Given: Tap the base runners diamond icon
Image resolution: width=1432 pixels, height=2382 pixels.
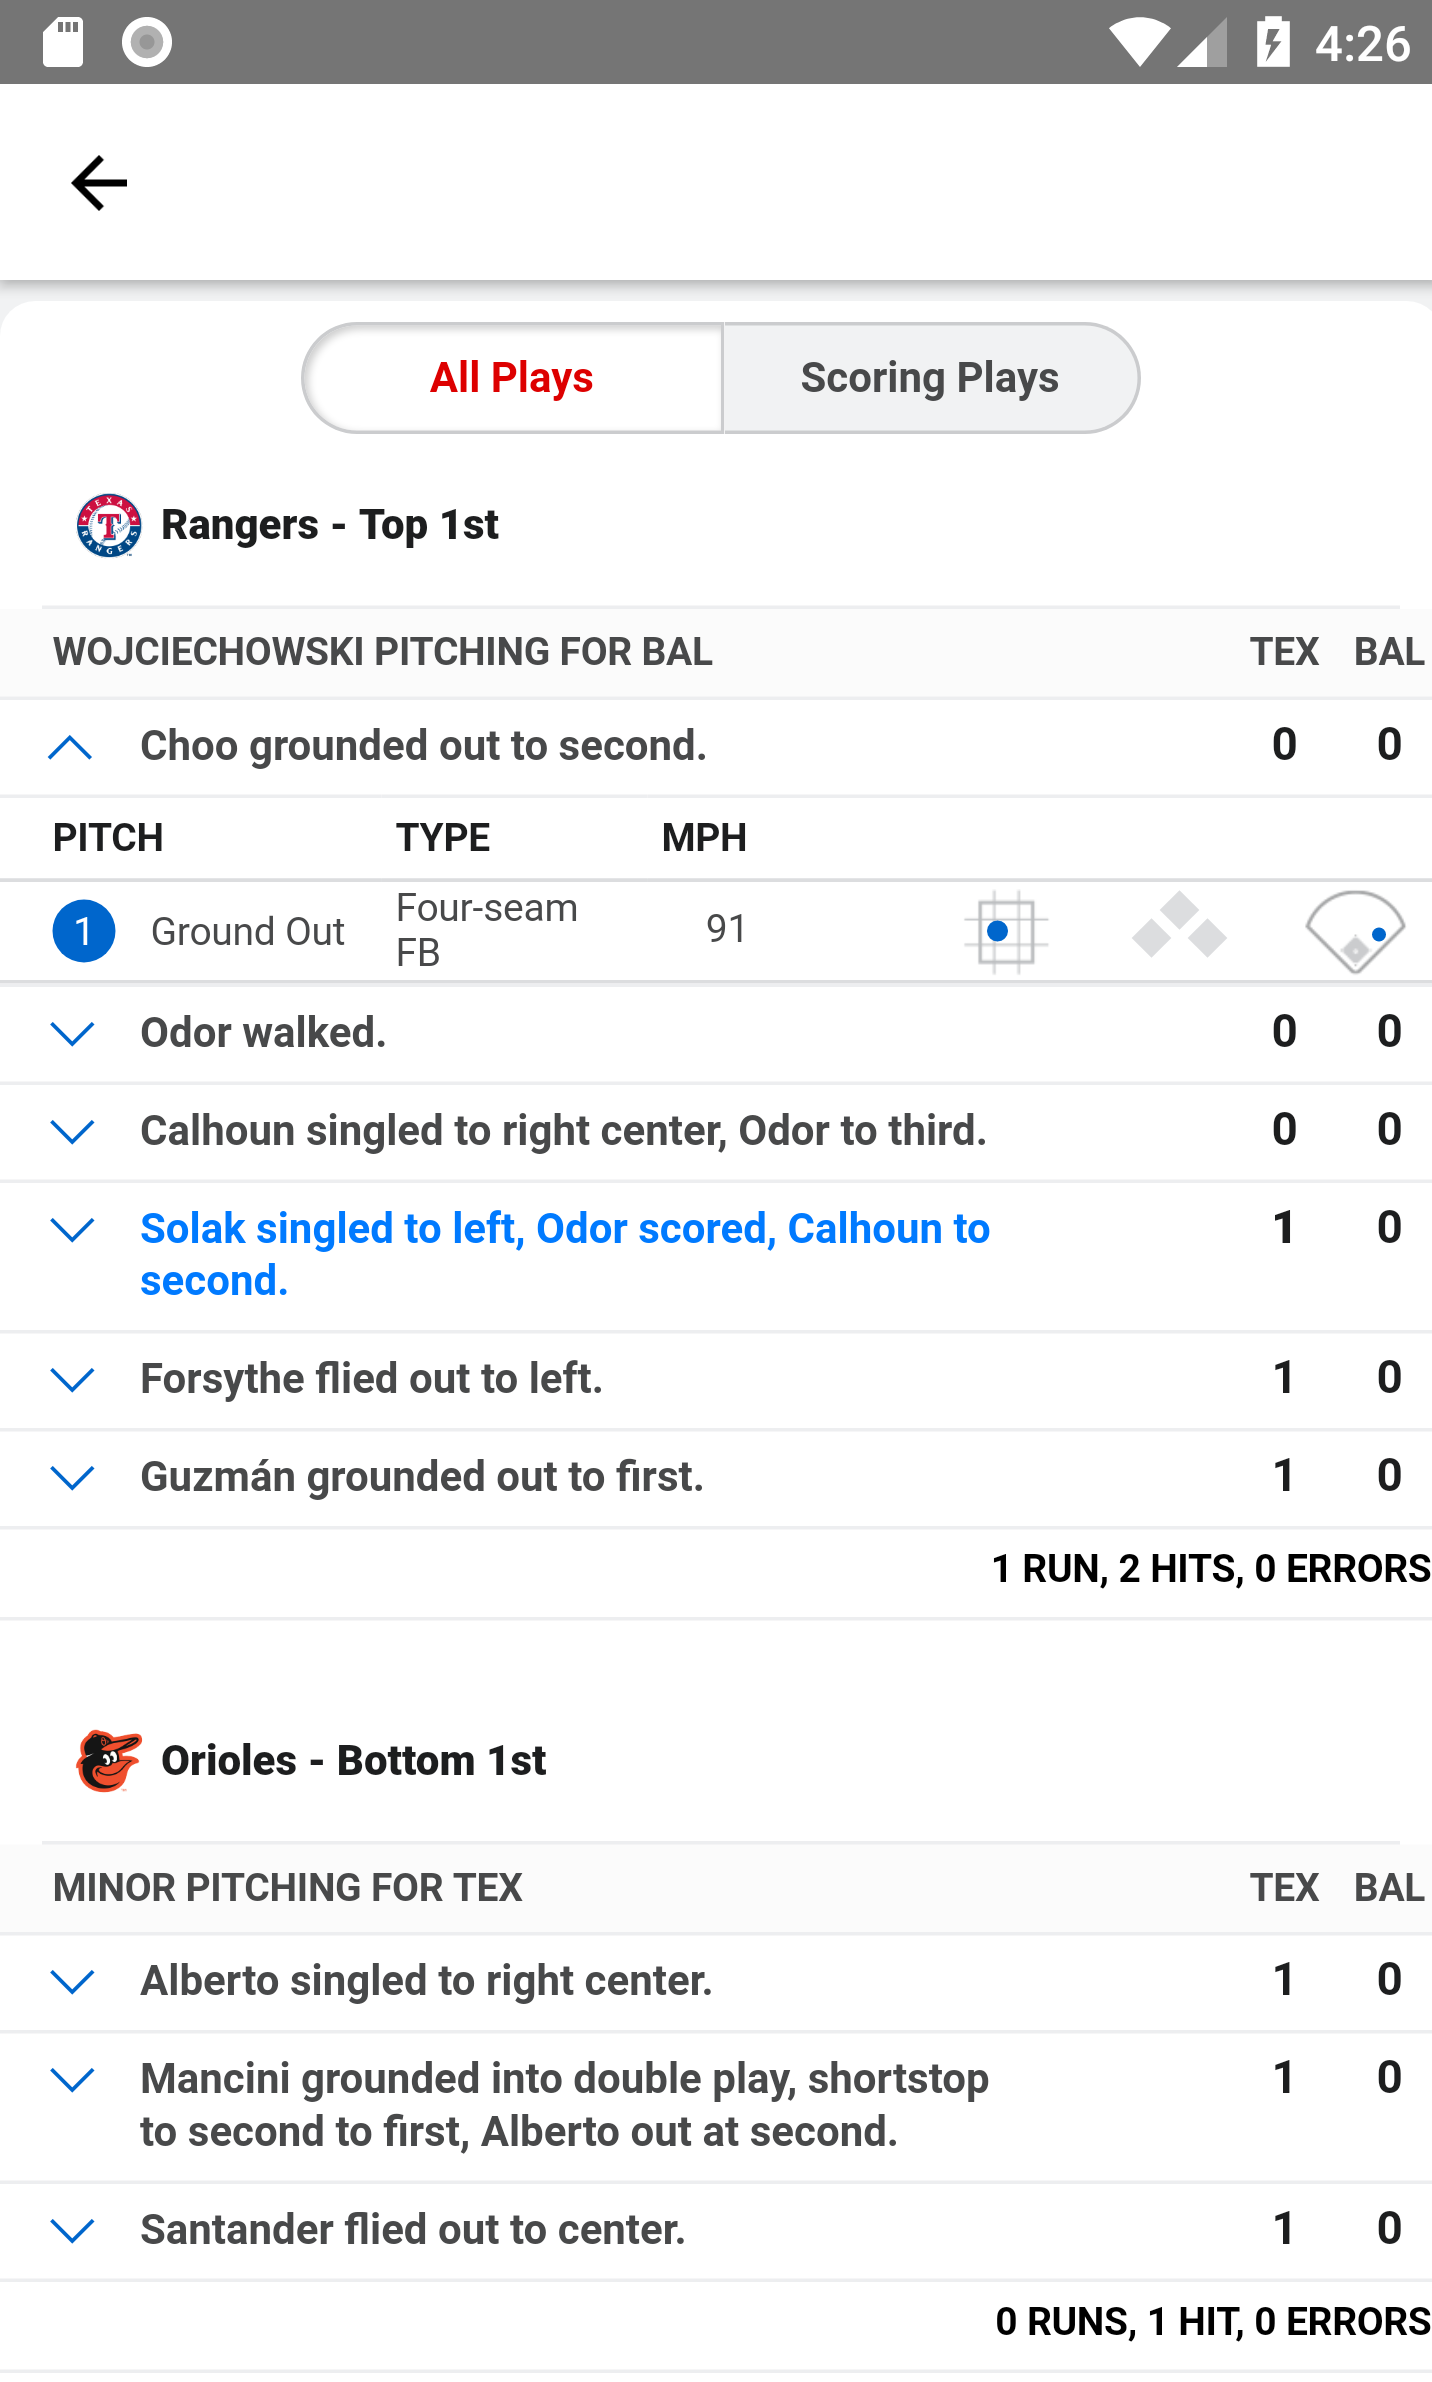Looking at the screenshot, I should pyautogui.click(x=1180, y=926).
